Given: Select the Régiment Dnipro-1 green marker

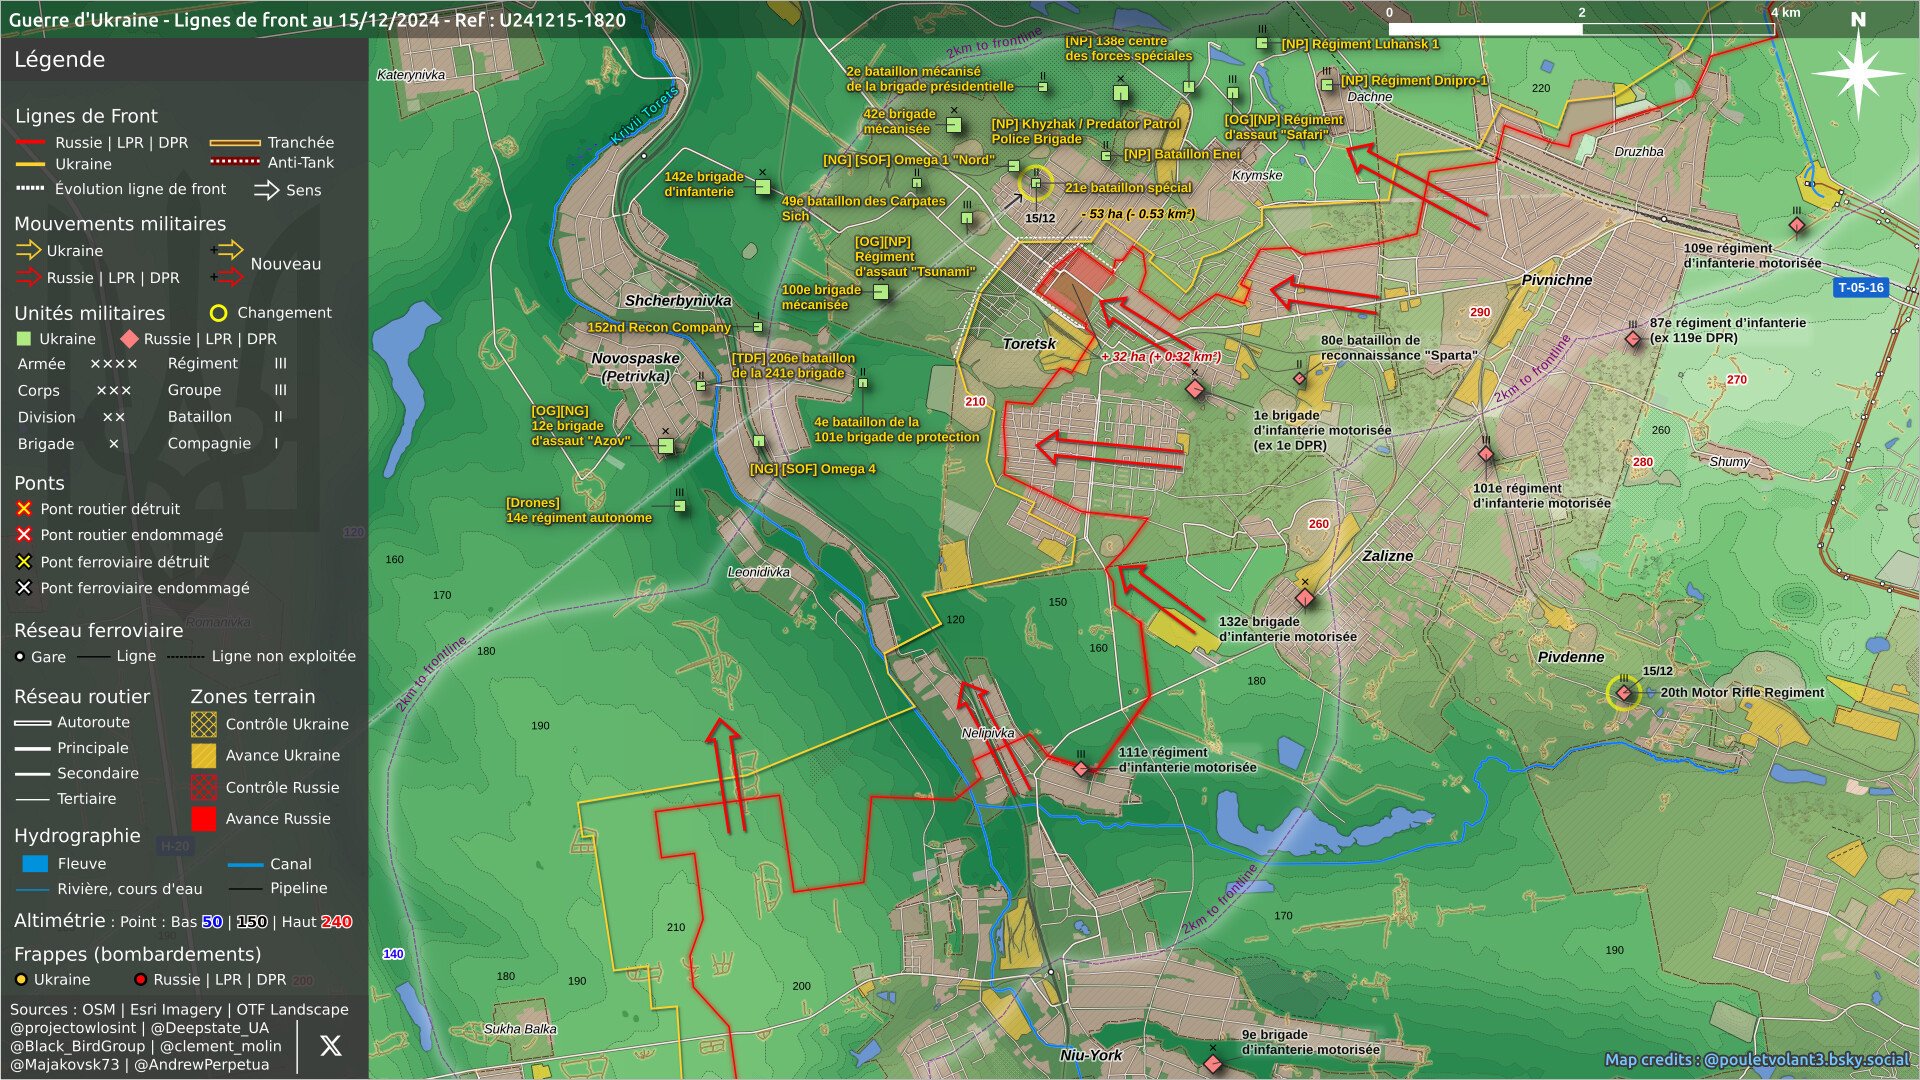Looking at the screenshot, I should [1327, 85].
